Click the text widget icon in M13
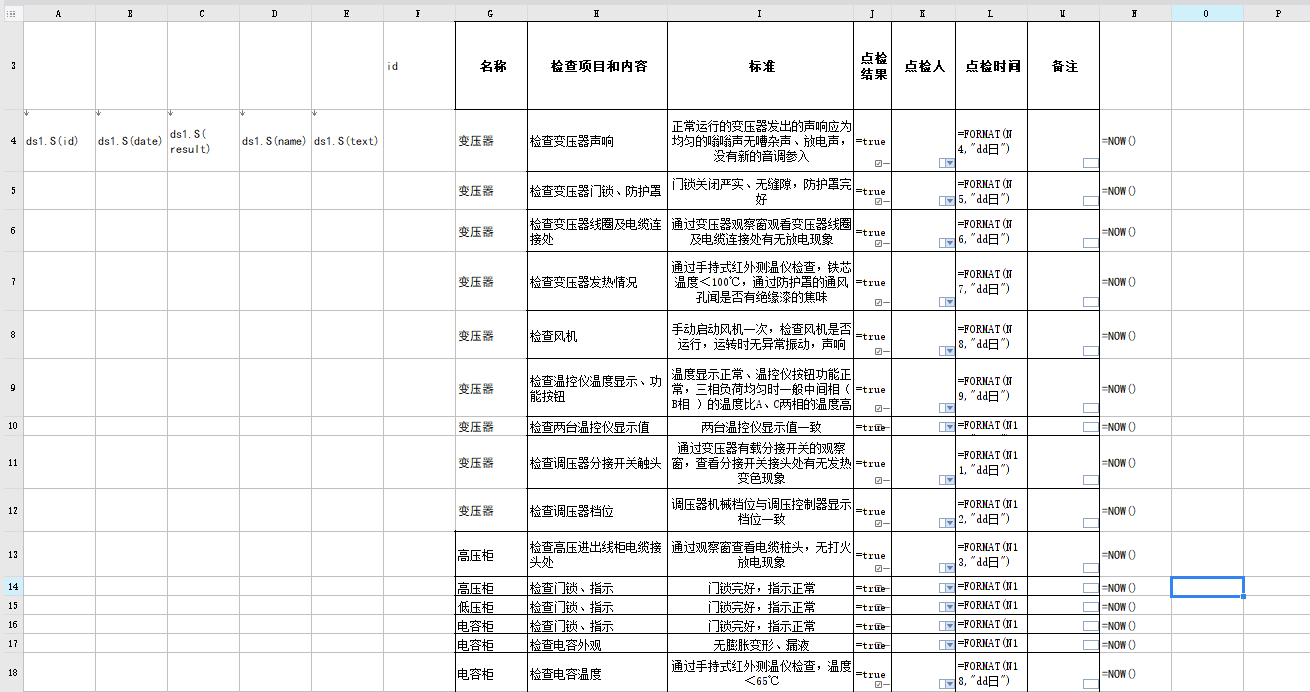 point(1090,569)
